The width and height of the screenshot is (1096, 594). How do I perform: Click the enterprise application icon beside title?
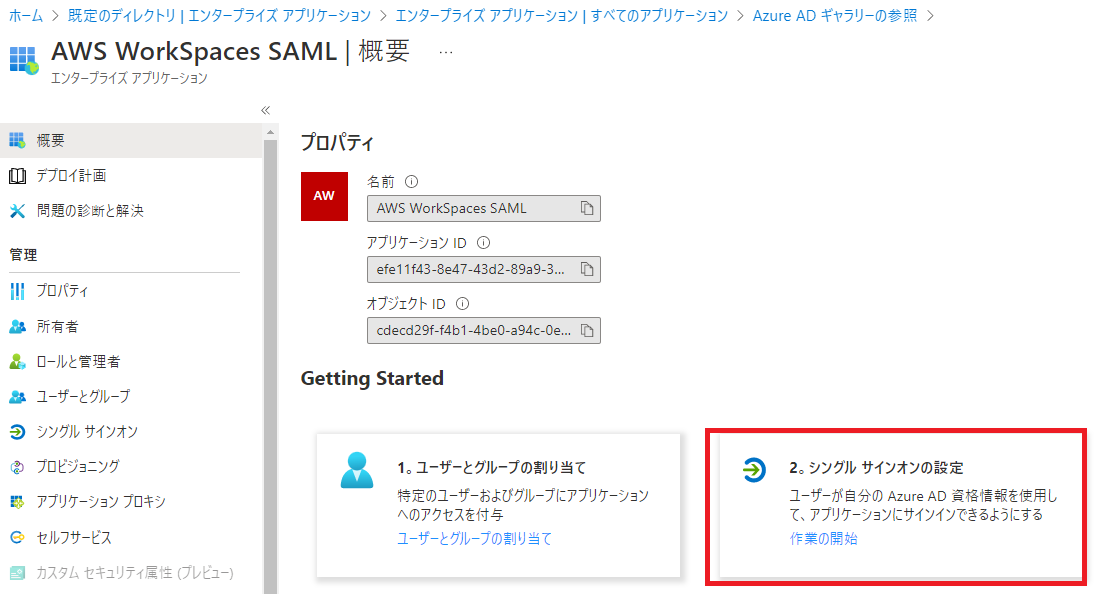click(x=23, y=60)
